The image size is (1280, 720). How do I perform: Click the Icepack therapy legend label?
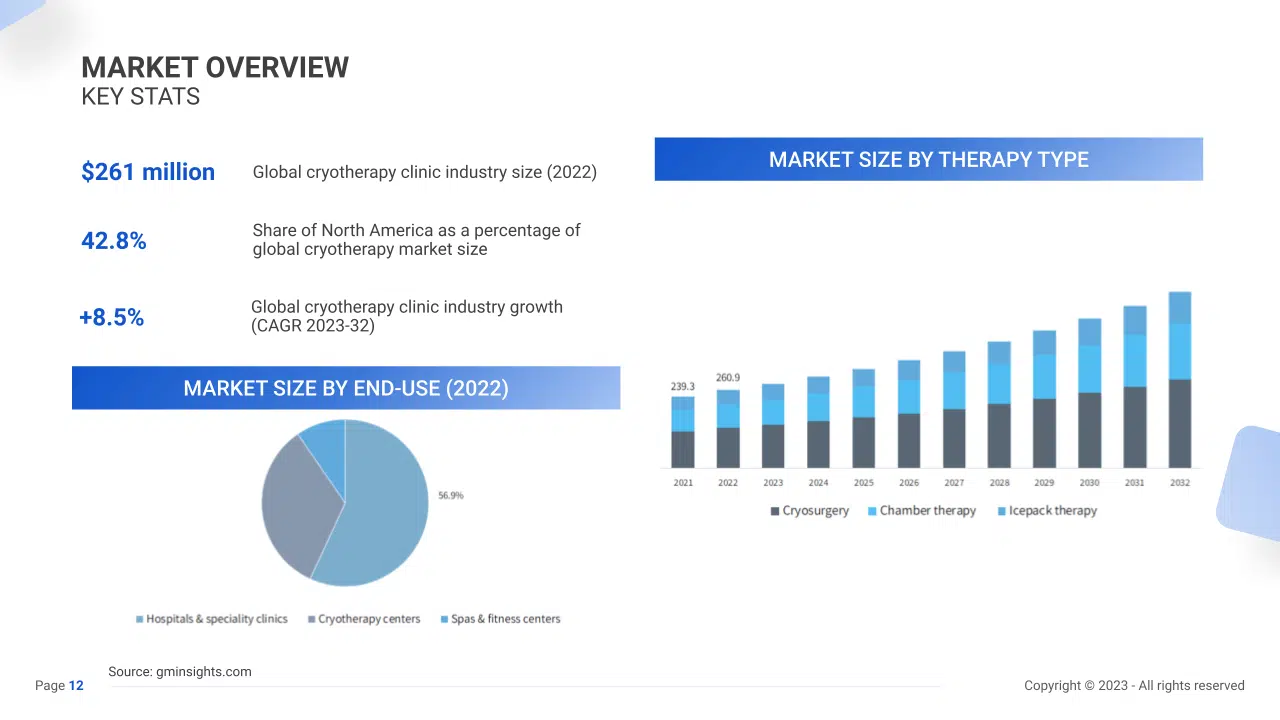click(x=1053, y=511)
